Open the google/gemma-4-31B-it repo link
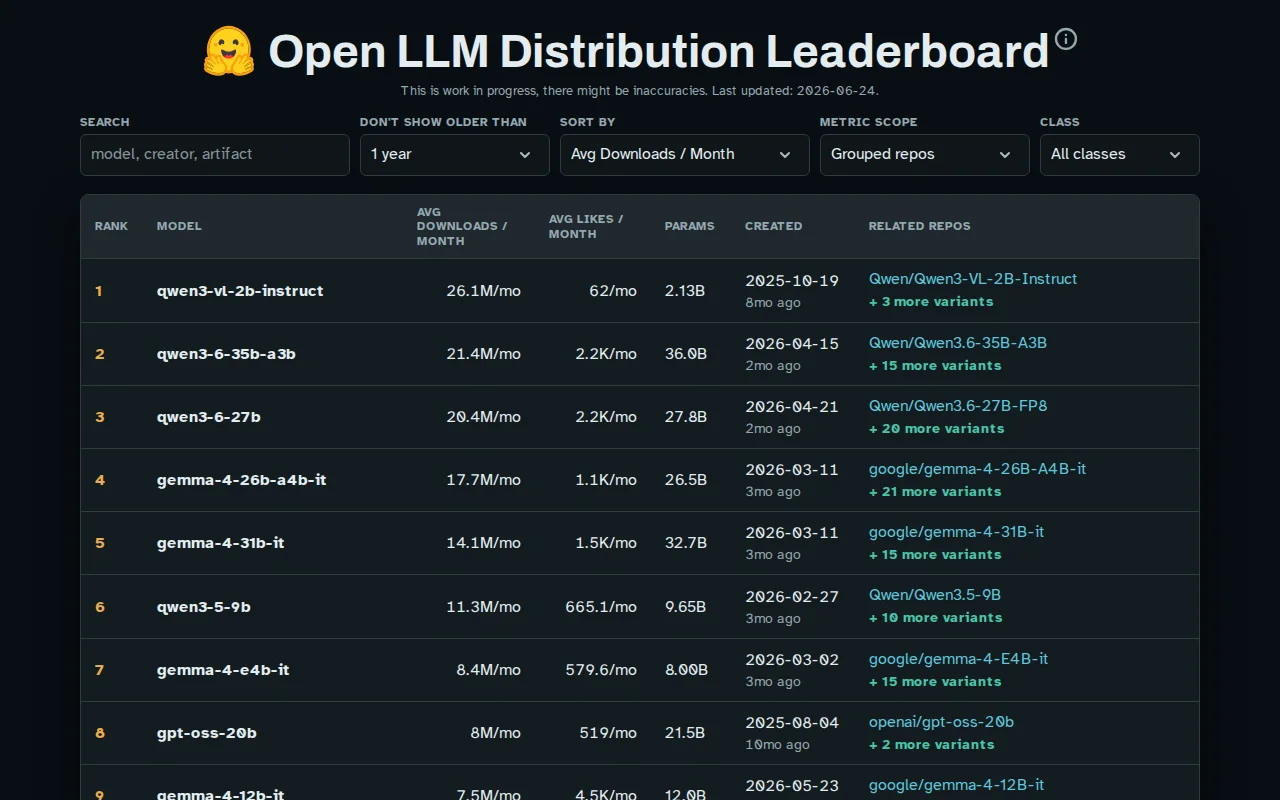The width and height of the screenshot is (1280, 800). (956, 532)
